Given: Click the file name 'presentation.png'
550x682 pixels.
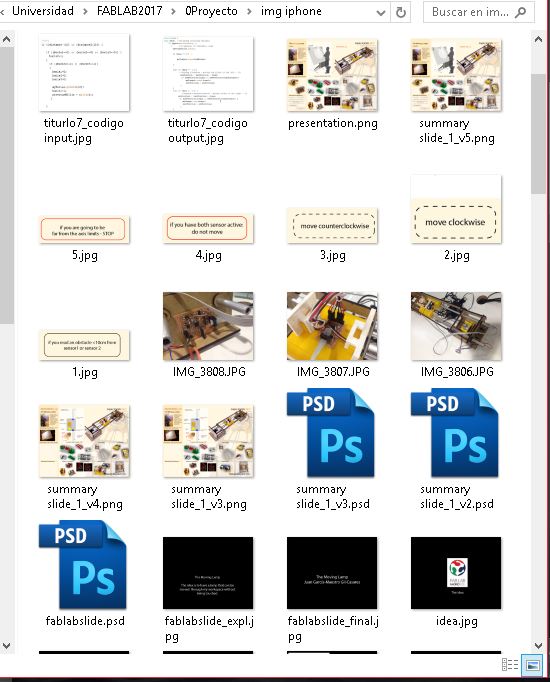Looking at the screenshot, I should [333, 123].
